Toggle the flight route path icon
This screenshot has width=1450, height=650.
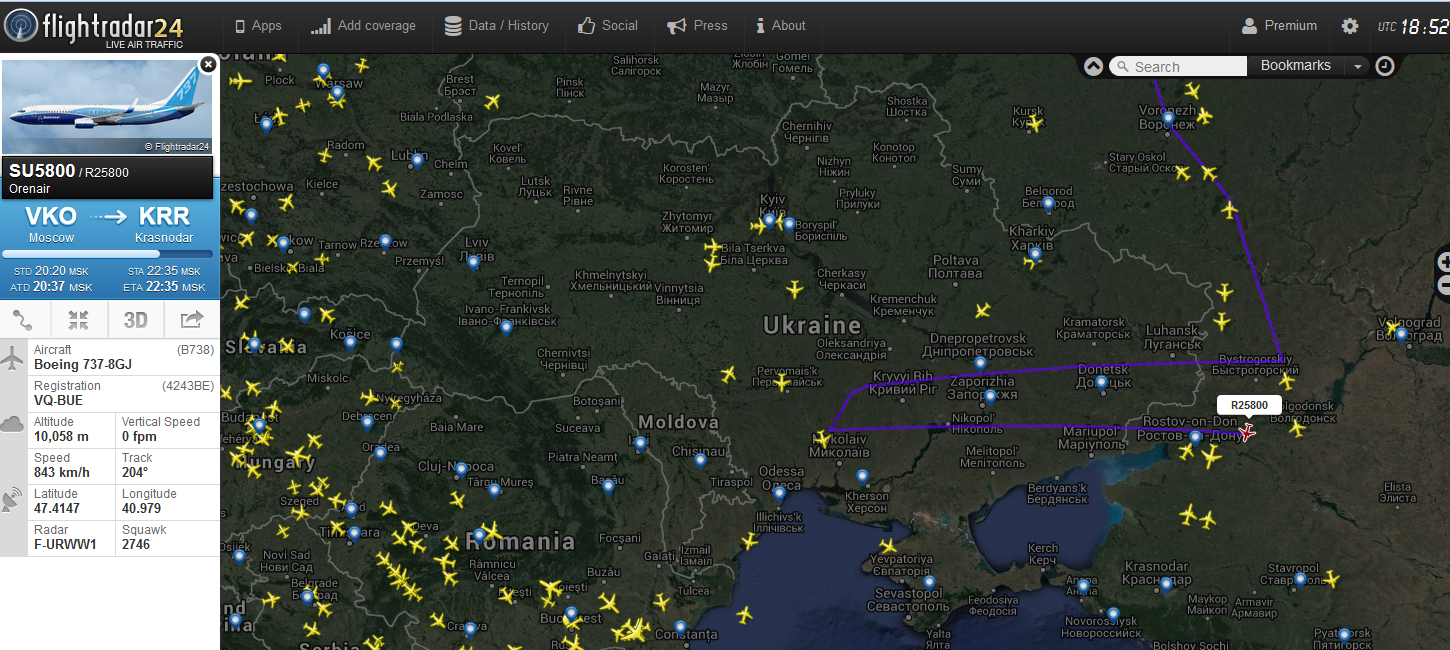point(24,320)
